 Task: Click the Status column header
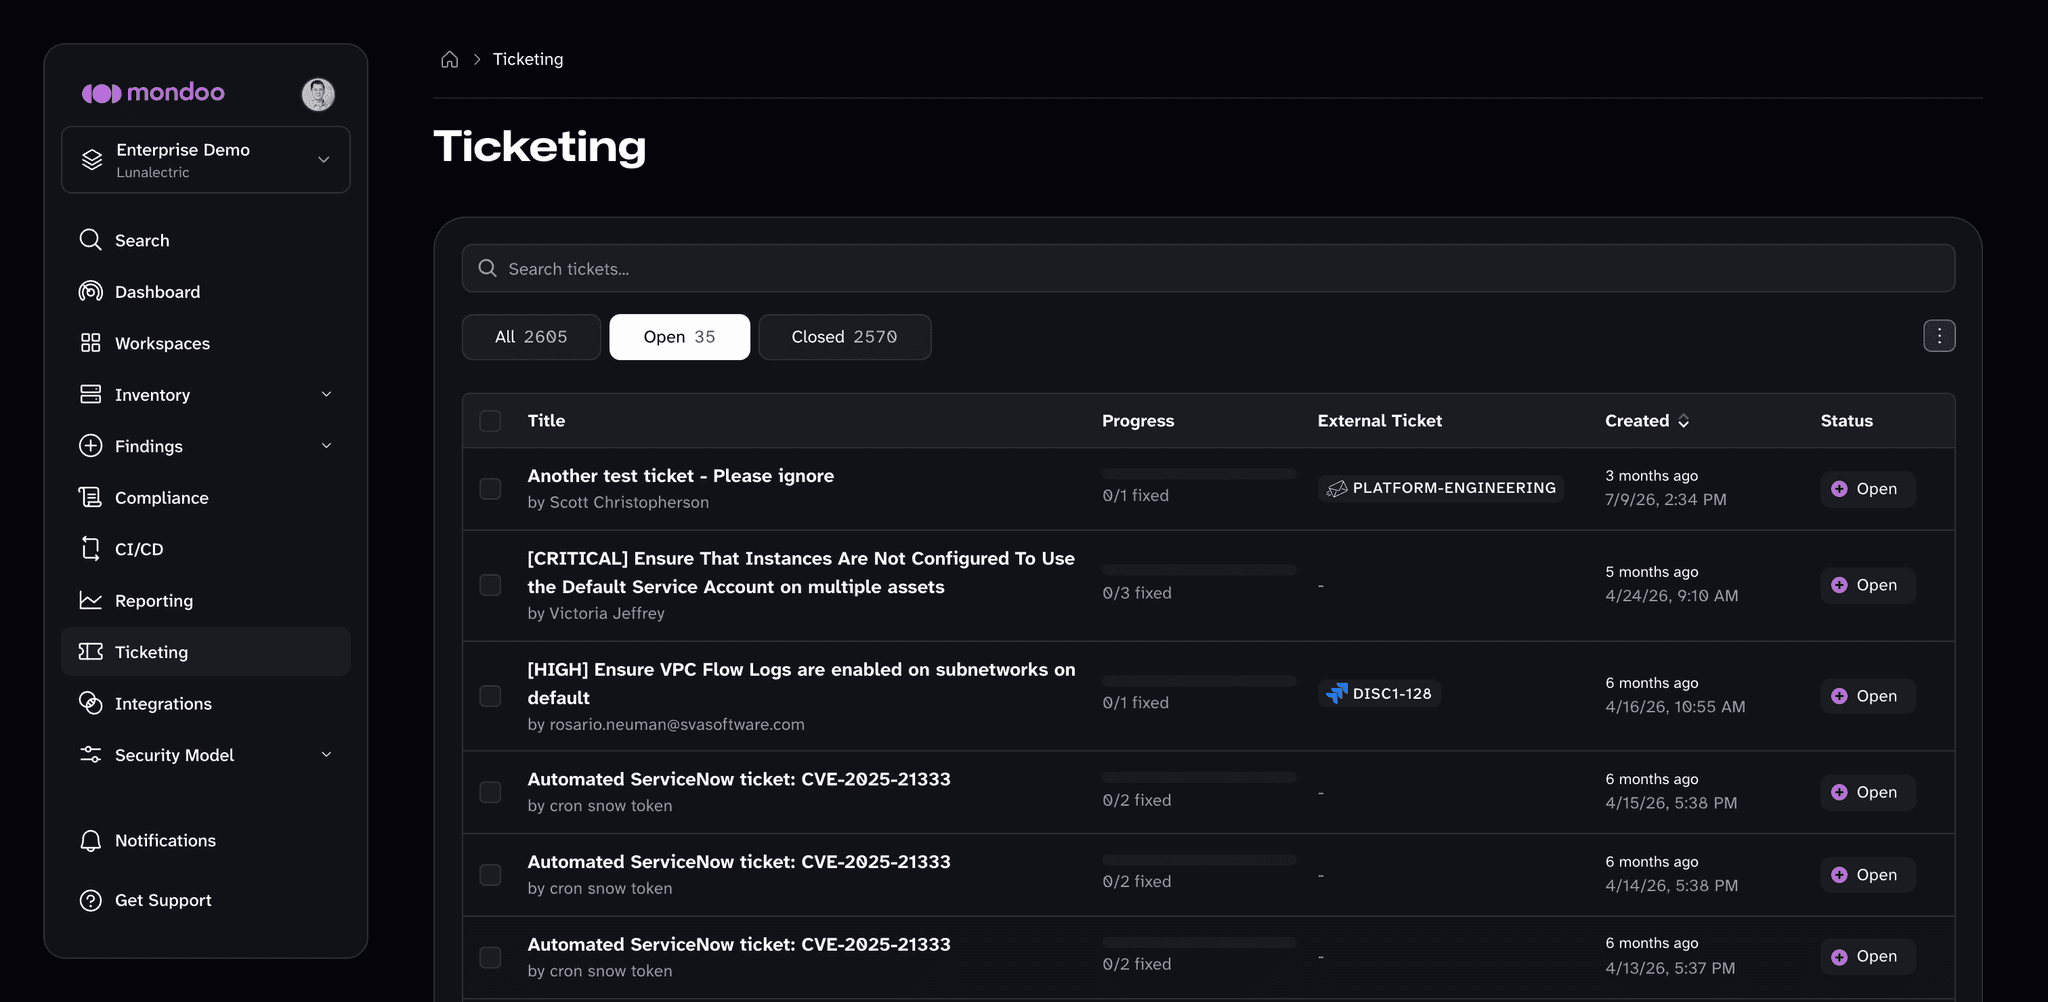coord(1846,421)
